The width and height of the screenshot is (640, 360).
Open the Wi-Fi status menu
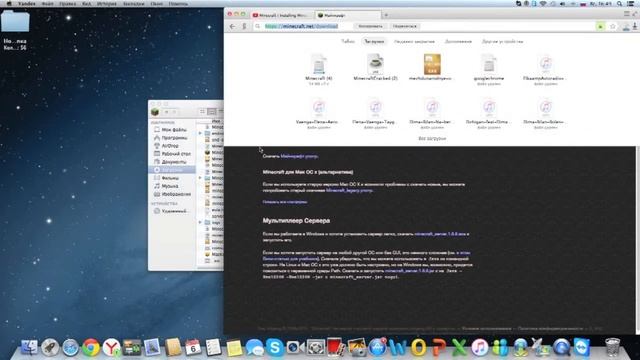click(x=543, y=3)
